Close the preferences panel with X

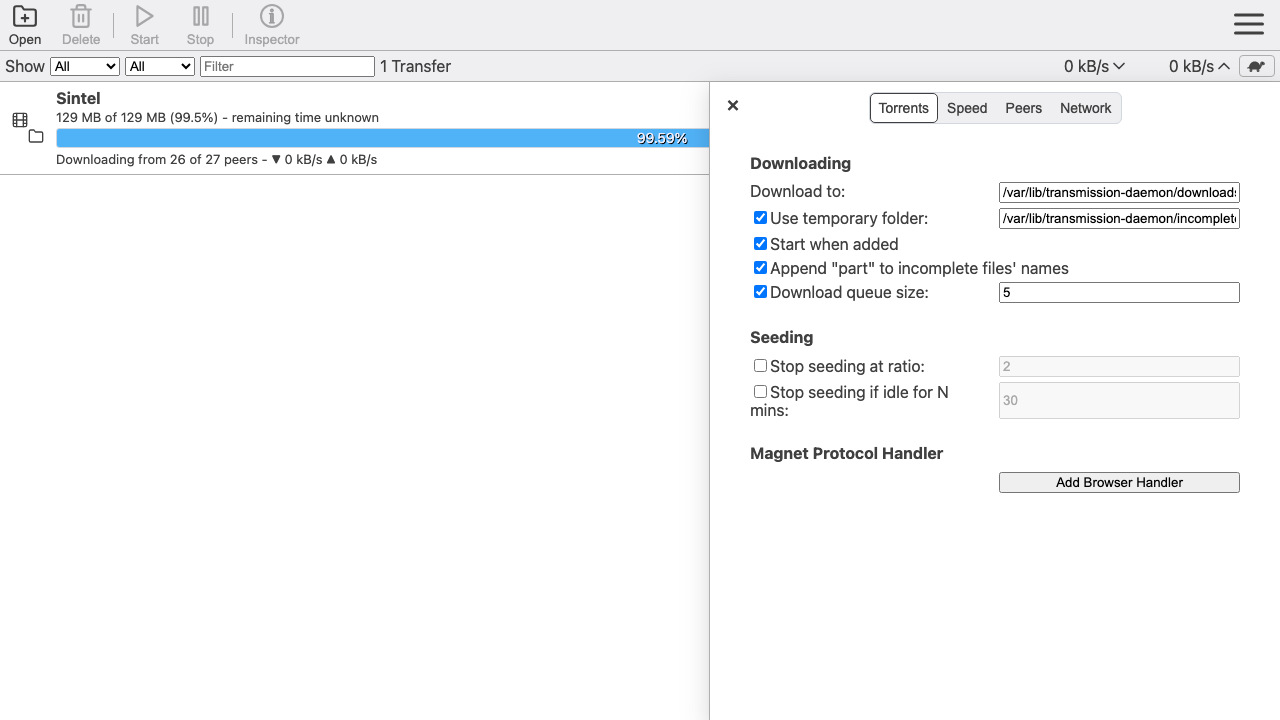pyautogui.click(x=733, y=105)
